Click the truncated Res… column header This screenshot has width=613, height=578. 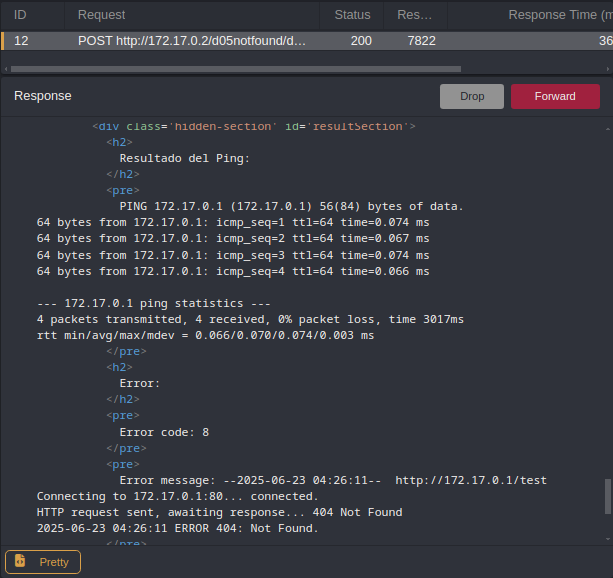[415, 15]
